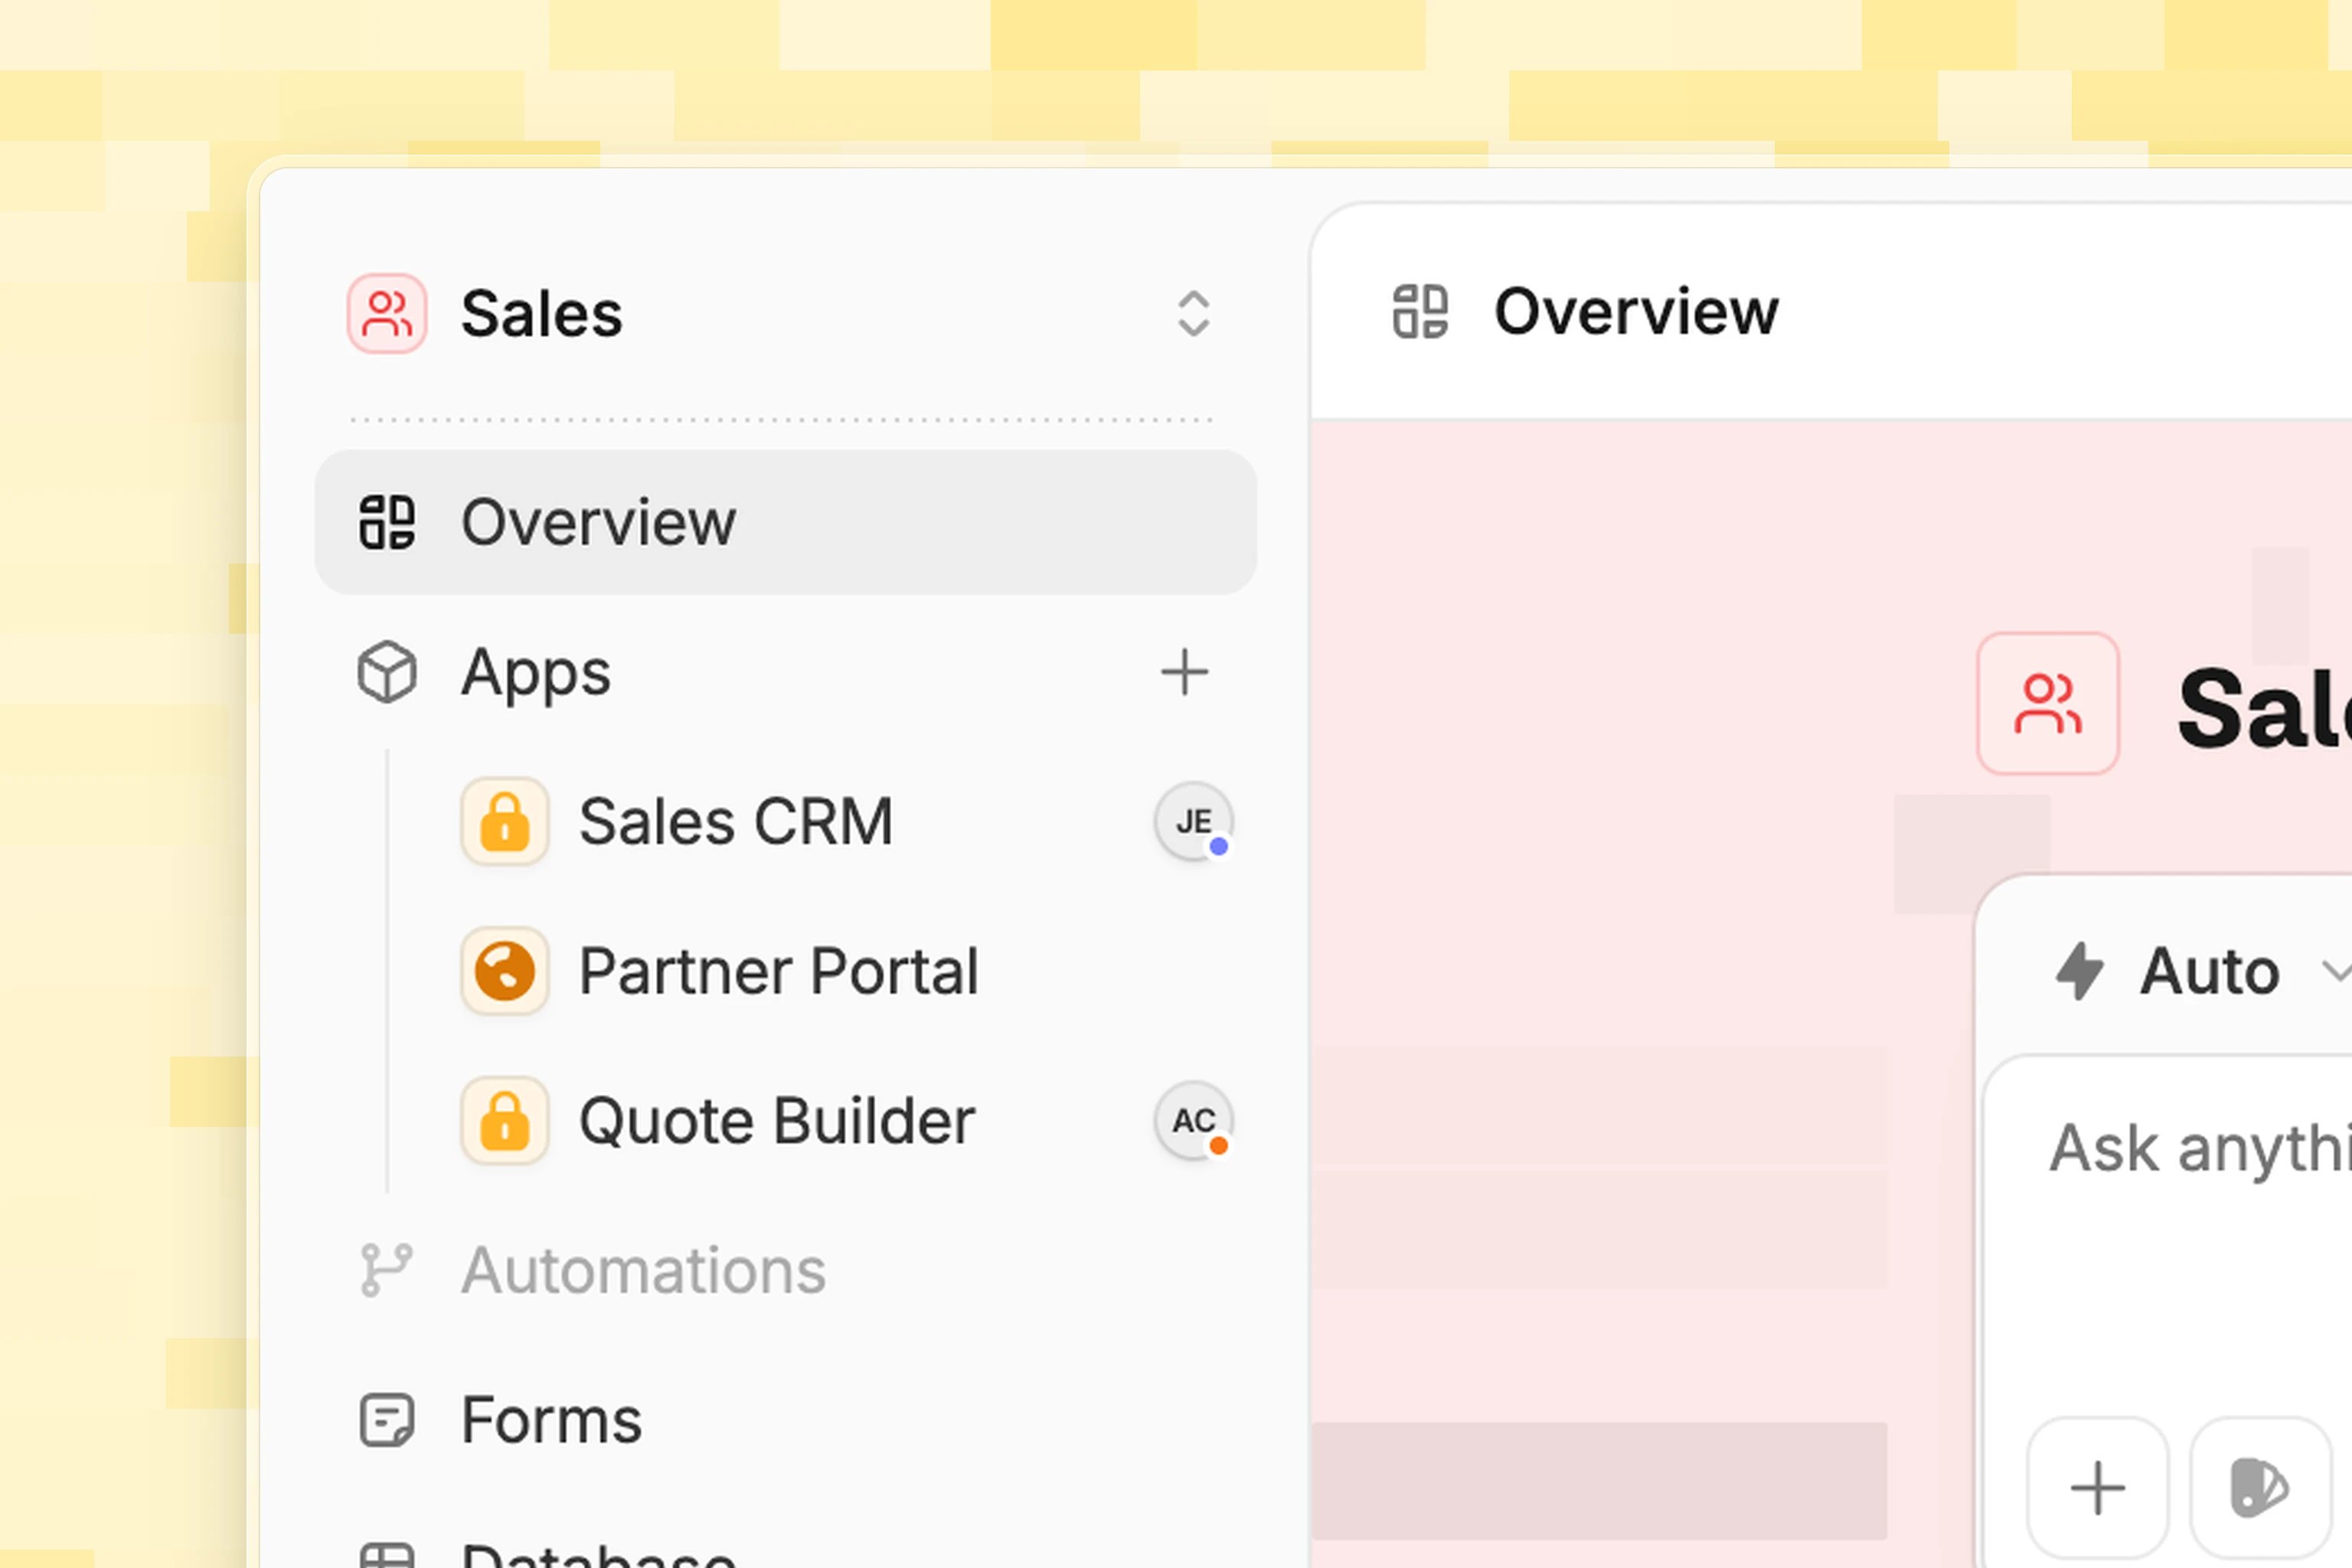2352x1568 pixels.
Task: Click the plus button below the prompt box
Action: point(2097,1488)
